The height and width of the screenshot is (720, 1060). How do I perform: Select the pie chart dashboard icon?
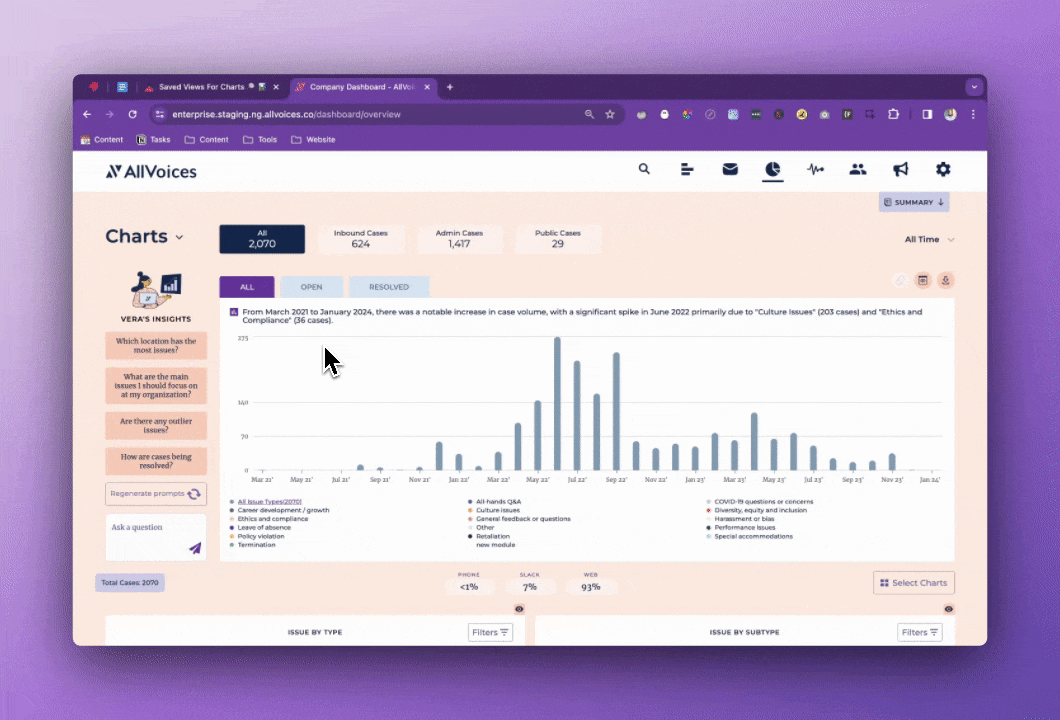(772, 169)
